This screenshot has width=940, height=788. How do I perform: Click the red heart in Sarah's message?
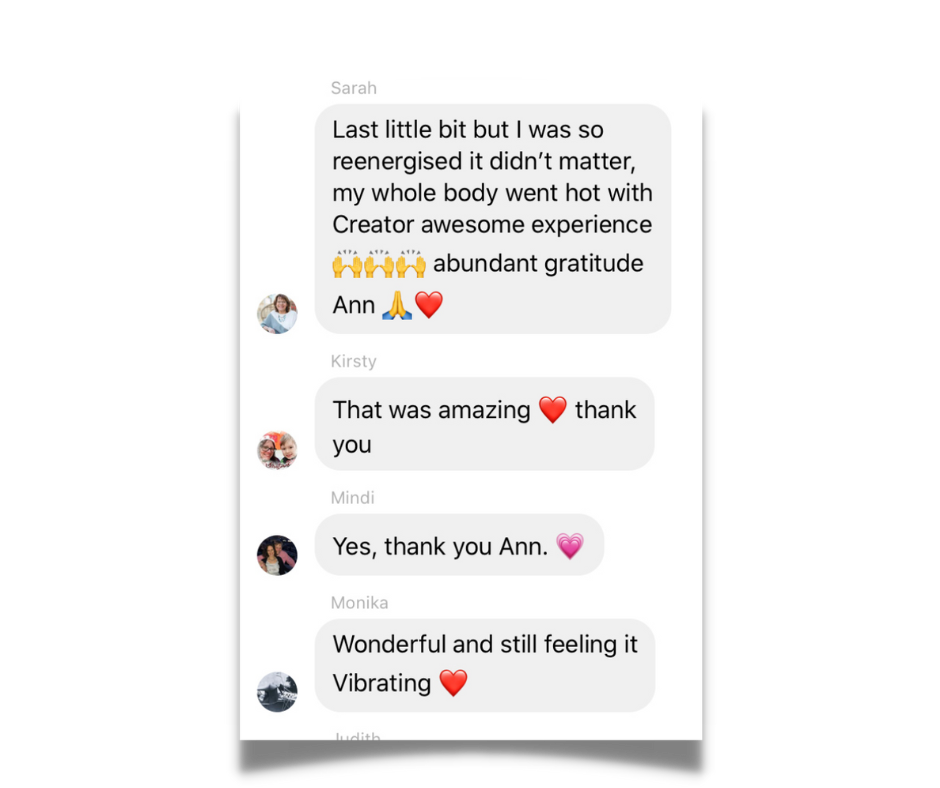click(429, 305)
